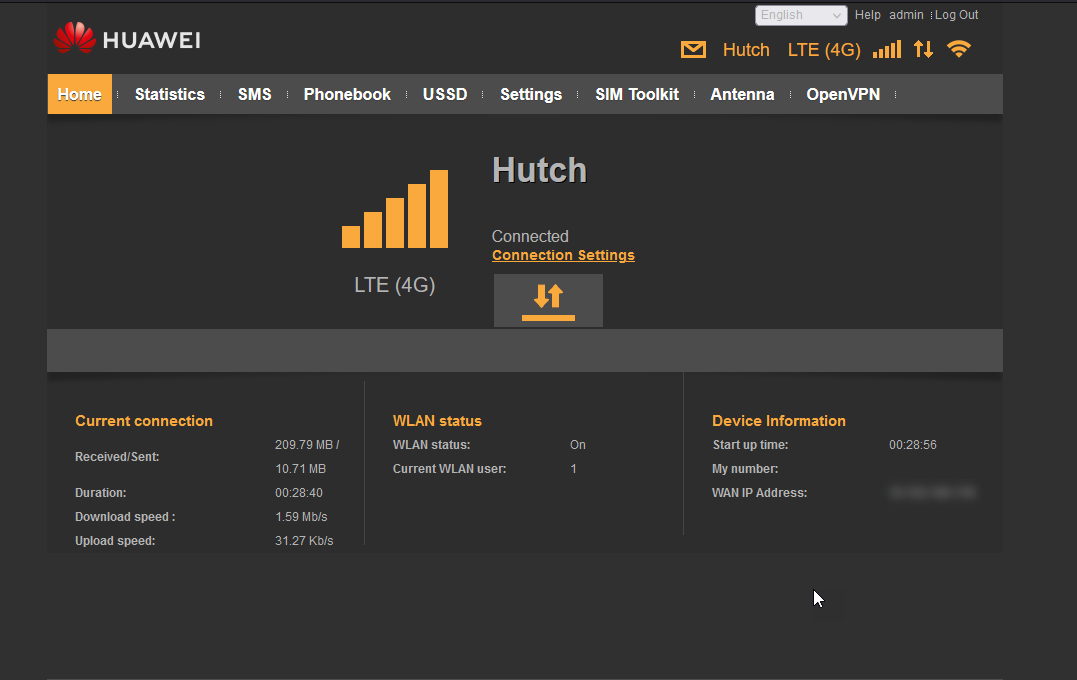The height and width of the screenshot is (680, 1077).
Task: Open the Antenna tab
Action: coord(742,94)
